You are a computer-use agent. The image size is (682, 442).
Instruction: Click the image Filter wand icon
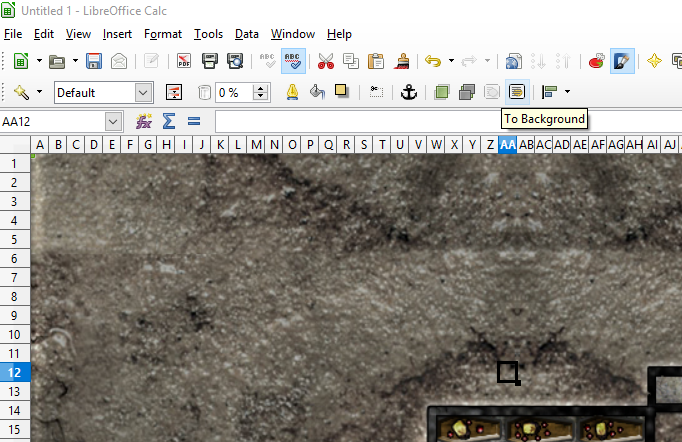(21, 92)
